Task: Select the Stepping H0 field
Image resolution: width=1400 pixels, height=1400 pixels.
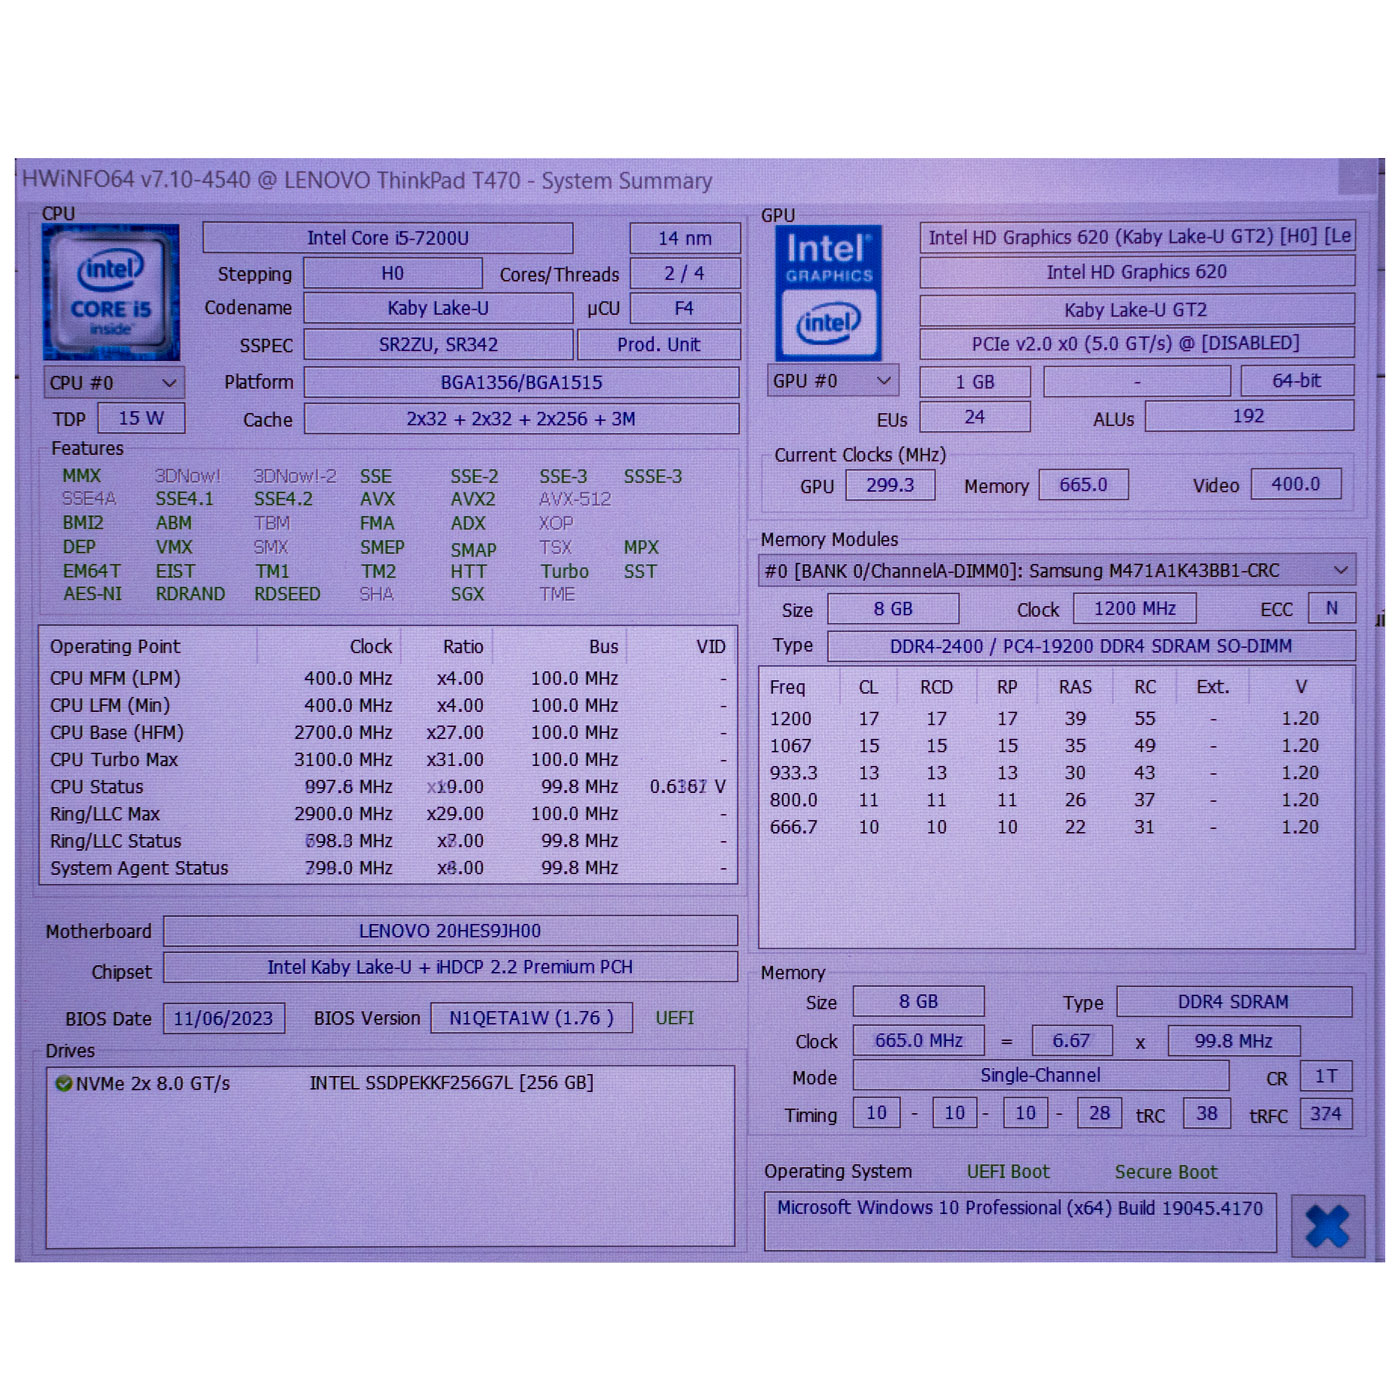Action: 393,274
